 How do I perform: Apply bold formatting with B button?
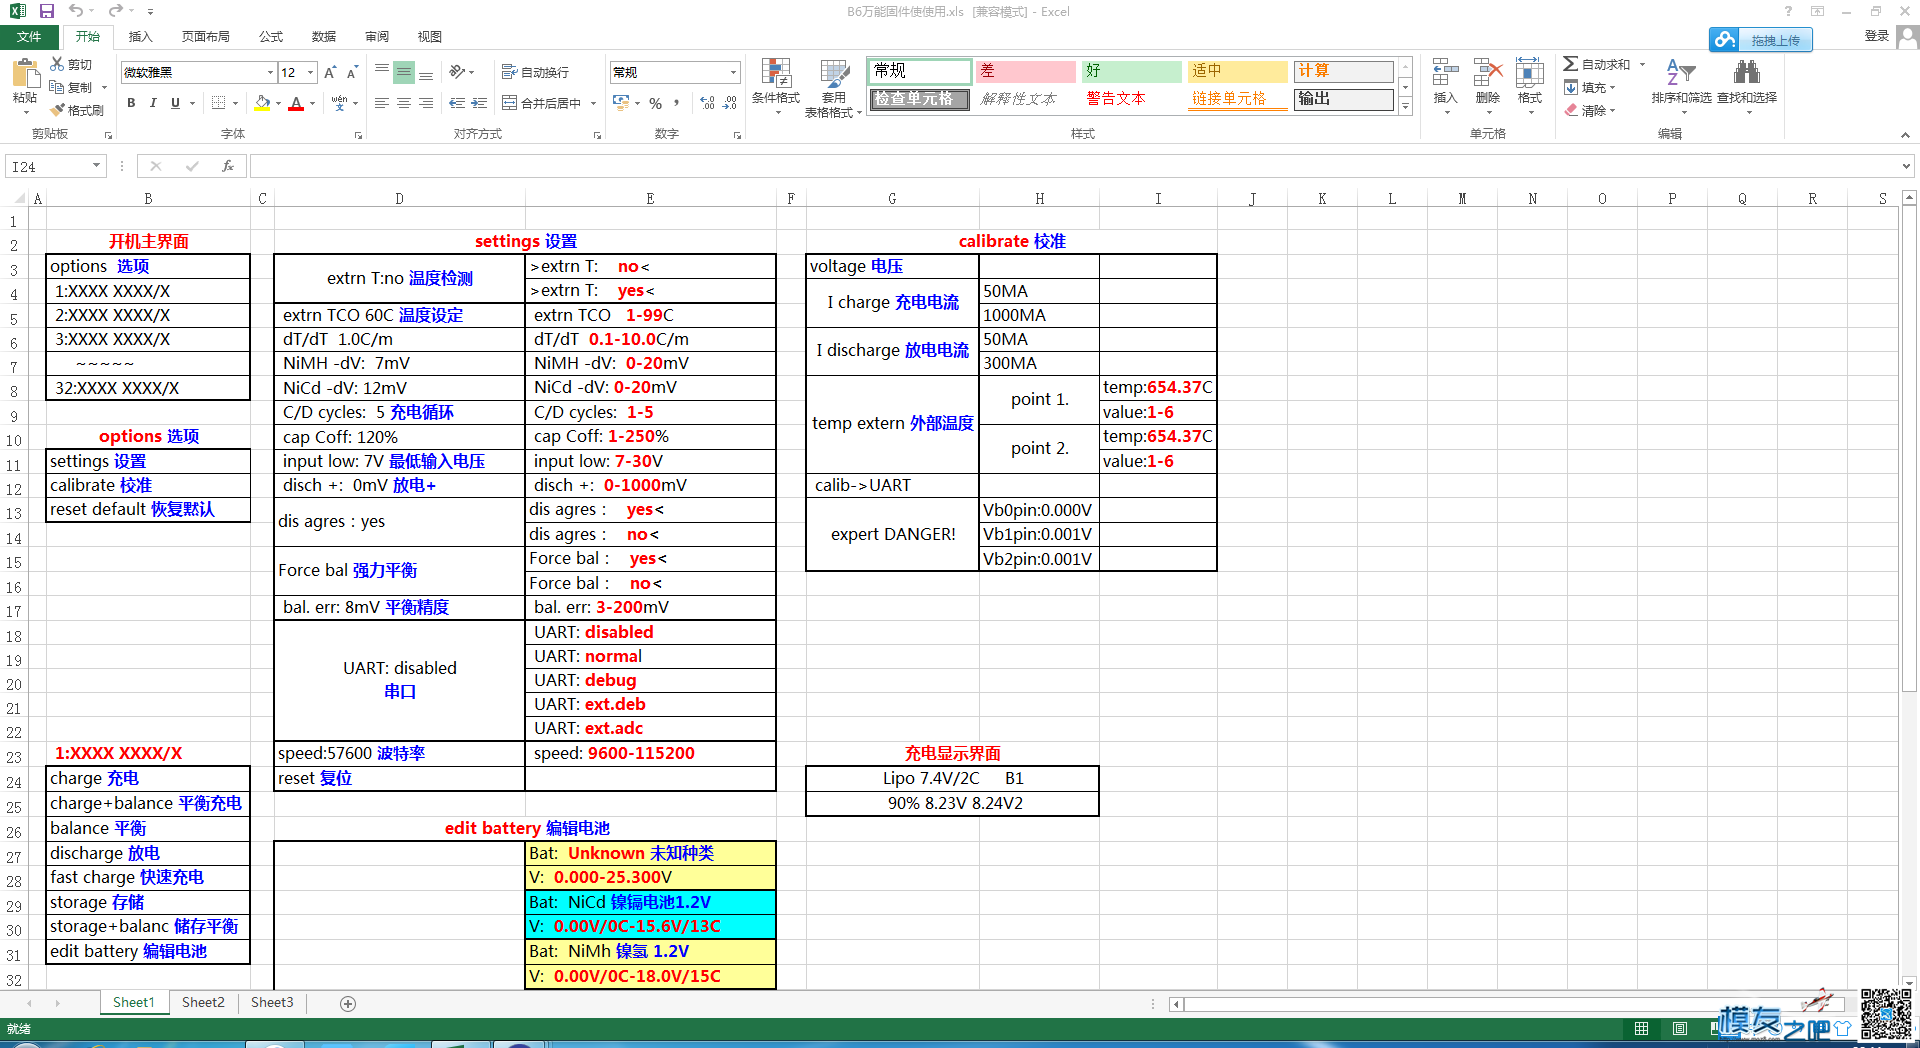(131, 103)
